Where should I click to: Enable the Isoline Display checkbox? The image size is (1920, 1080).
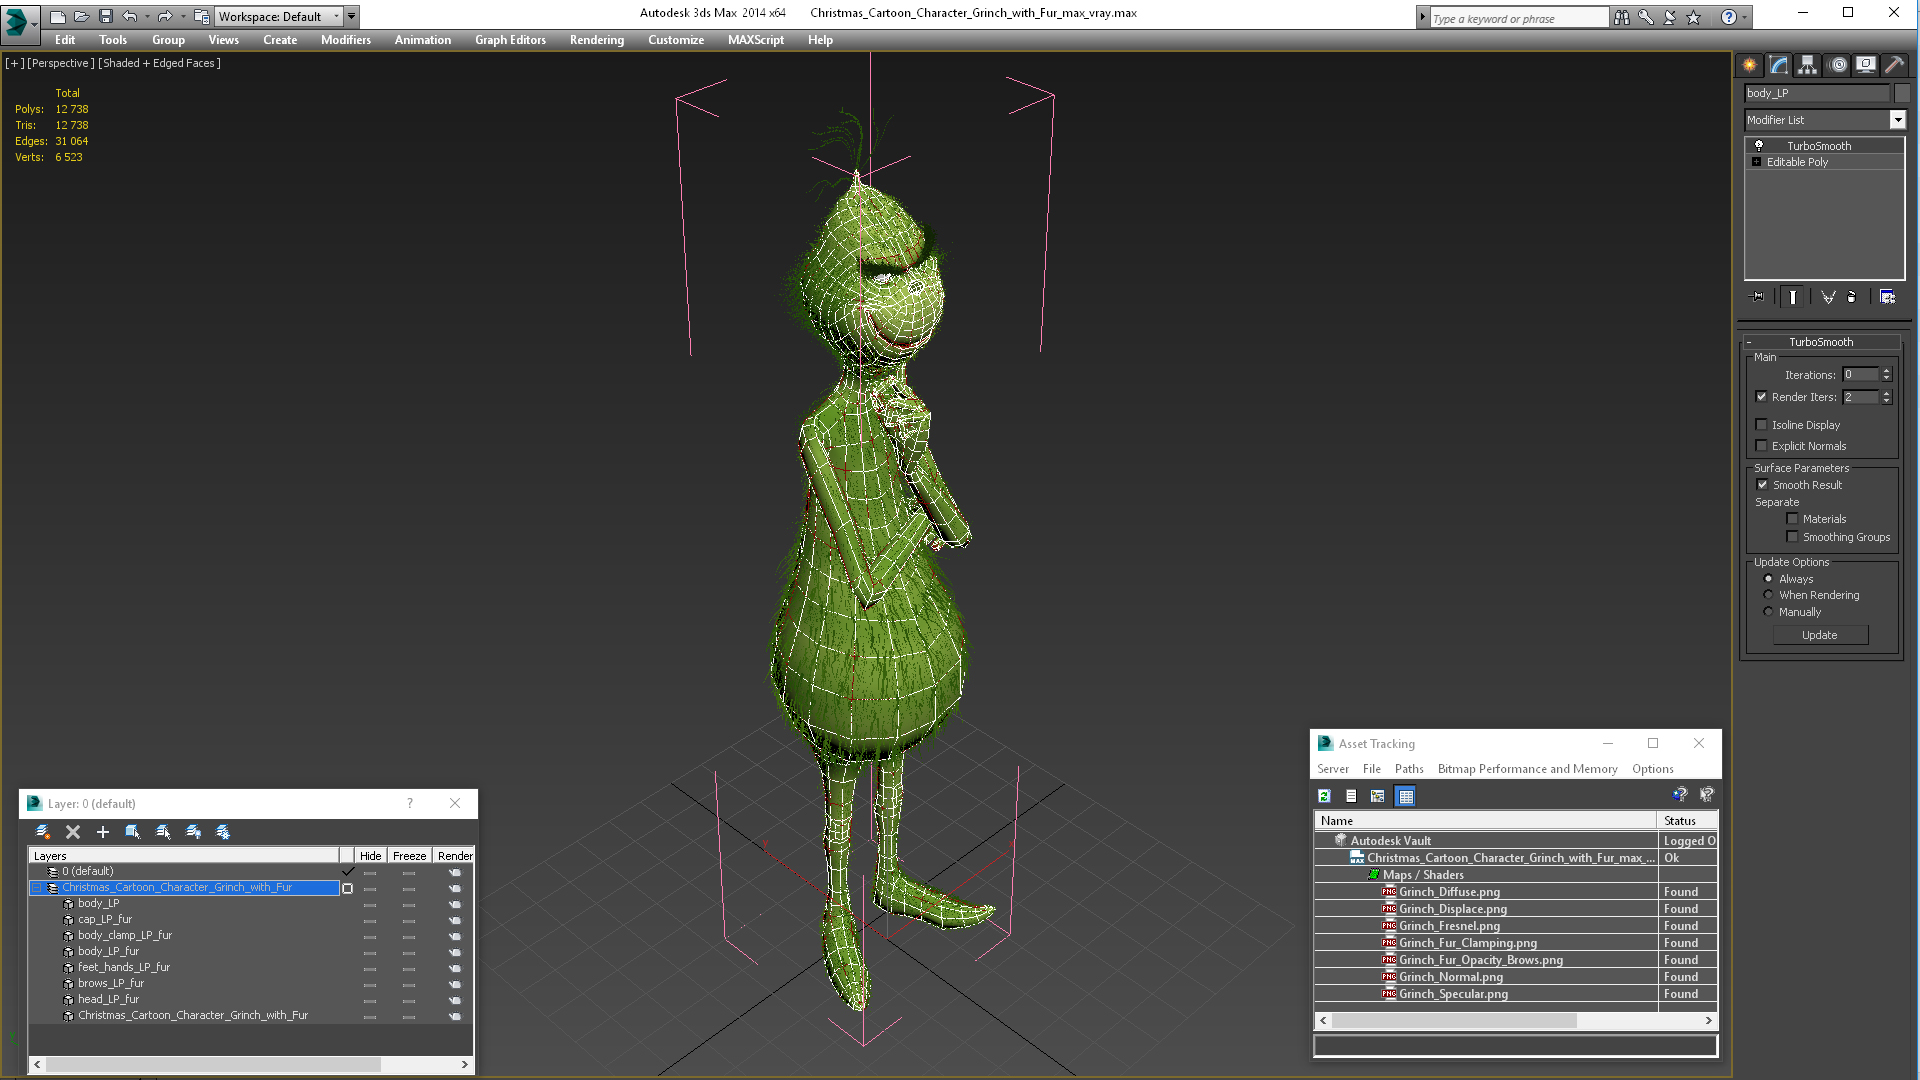(x=1761, y=425)
